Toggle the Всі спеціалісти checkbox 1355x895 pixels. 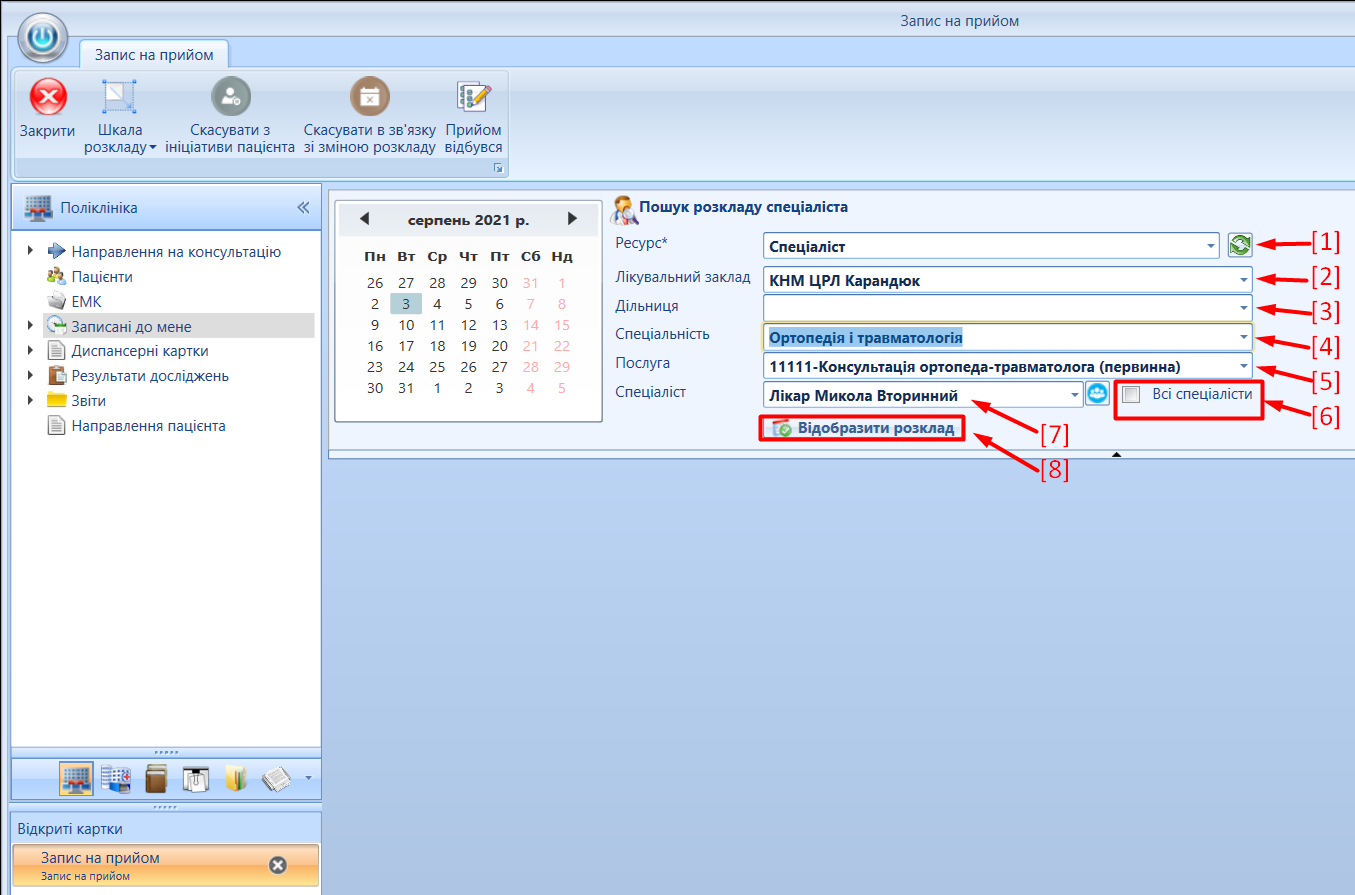[1131, 394]
